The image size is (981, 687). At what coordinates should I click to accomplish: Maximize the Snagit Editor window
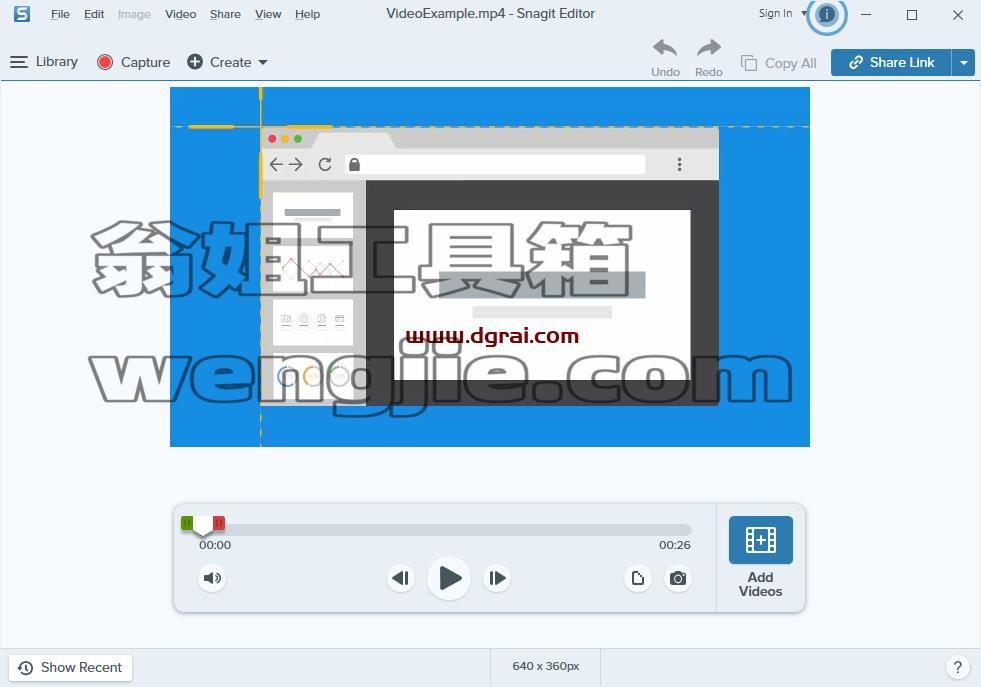click(x=912, y=14)
